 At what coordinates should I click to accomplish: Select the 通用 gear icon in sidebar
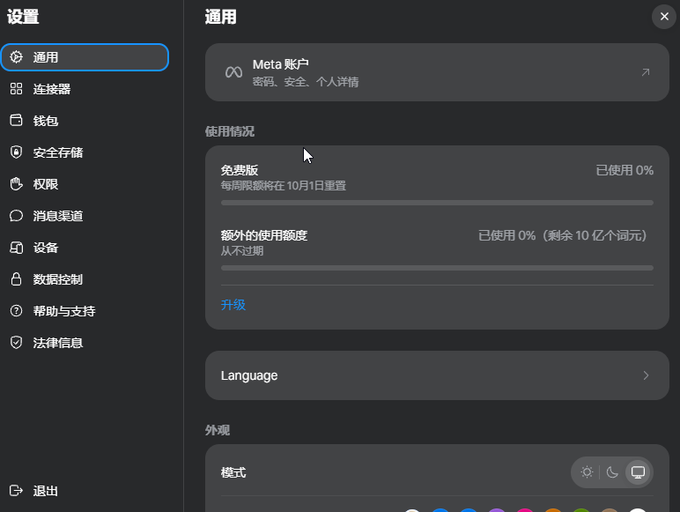(x=16, y=57)
